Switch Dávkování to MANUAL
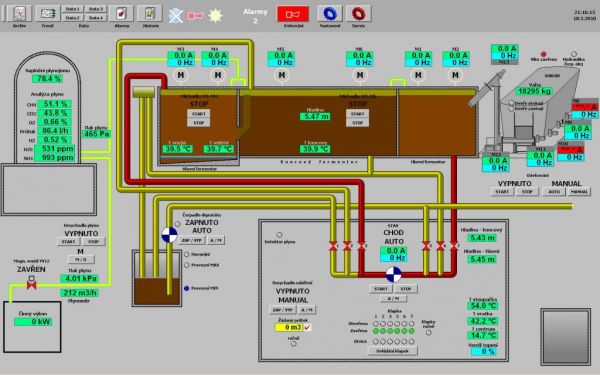 pyautogui.click(x=579, y=191)
